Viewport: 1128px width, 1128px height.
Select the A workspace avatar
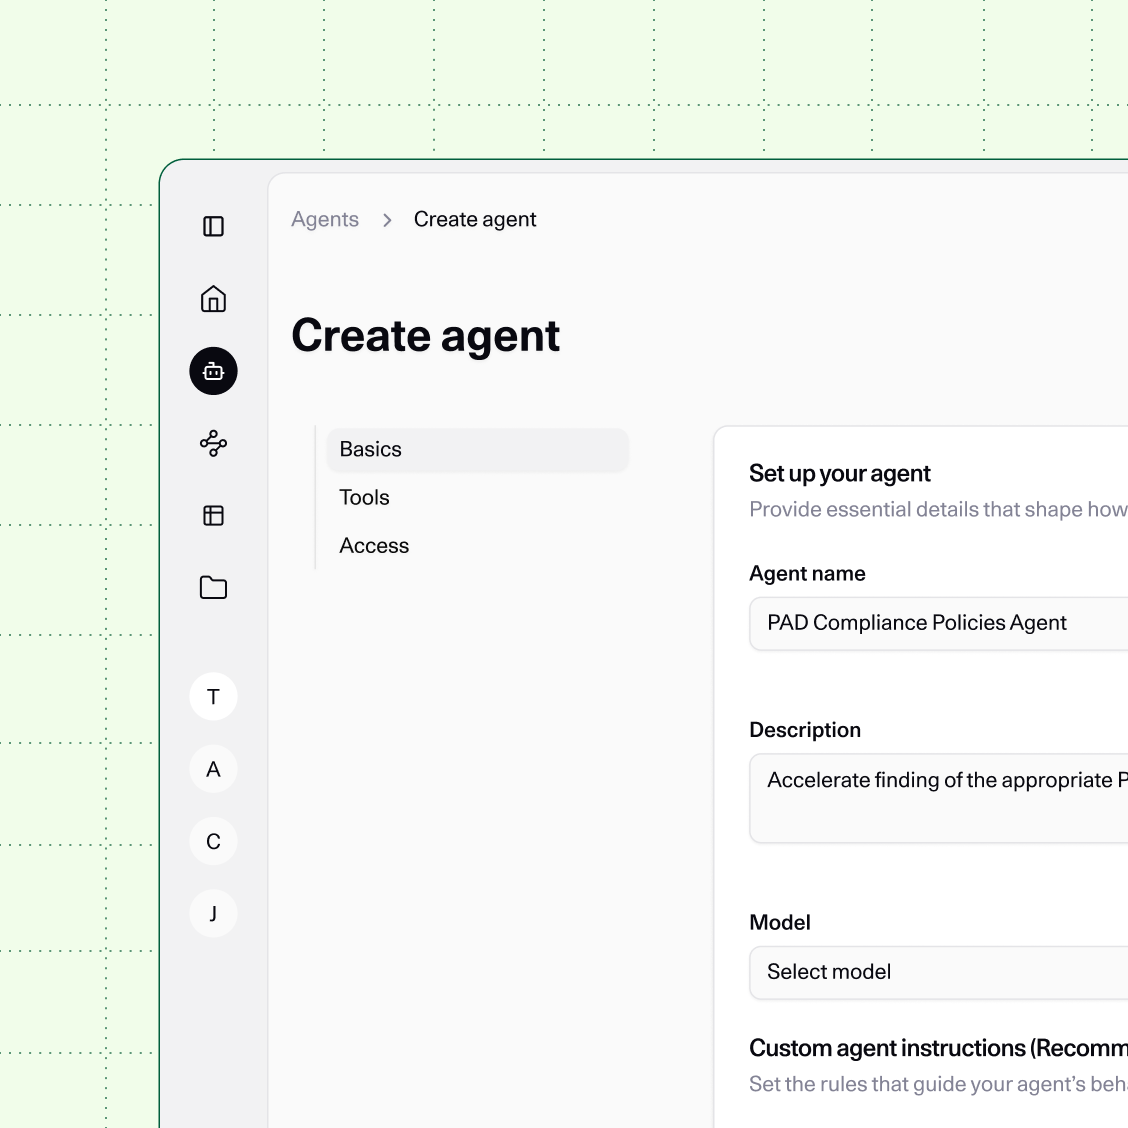click(x=213, y=769)
